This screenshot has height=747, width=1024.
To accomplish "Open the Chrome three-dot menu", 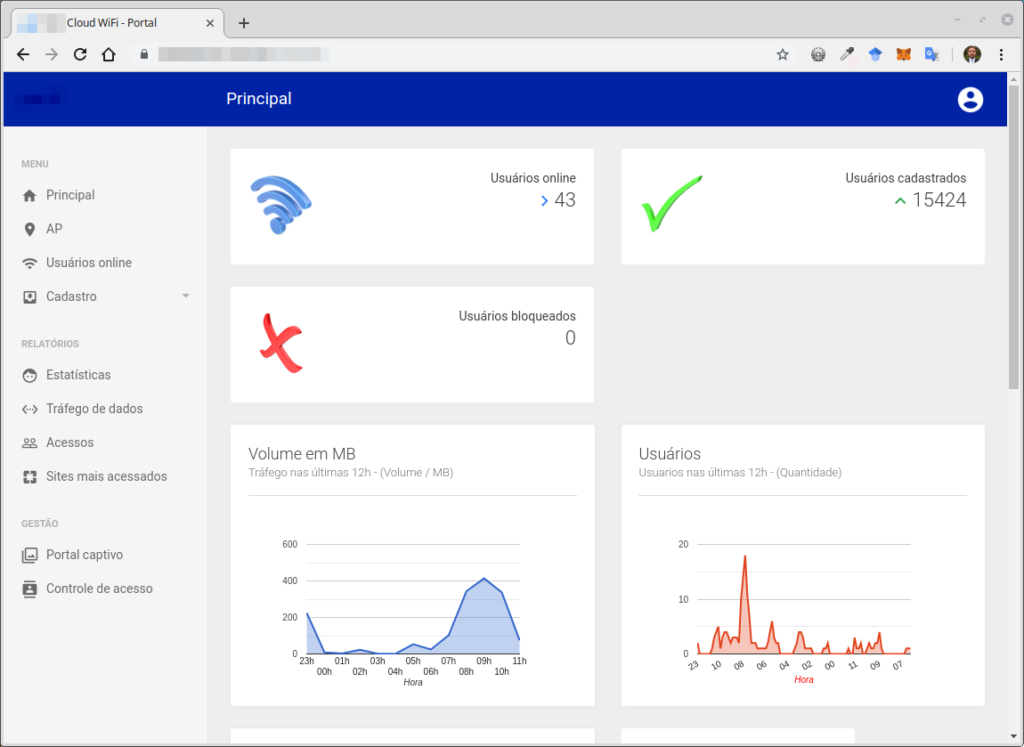I will (1001, 55).
